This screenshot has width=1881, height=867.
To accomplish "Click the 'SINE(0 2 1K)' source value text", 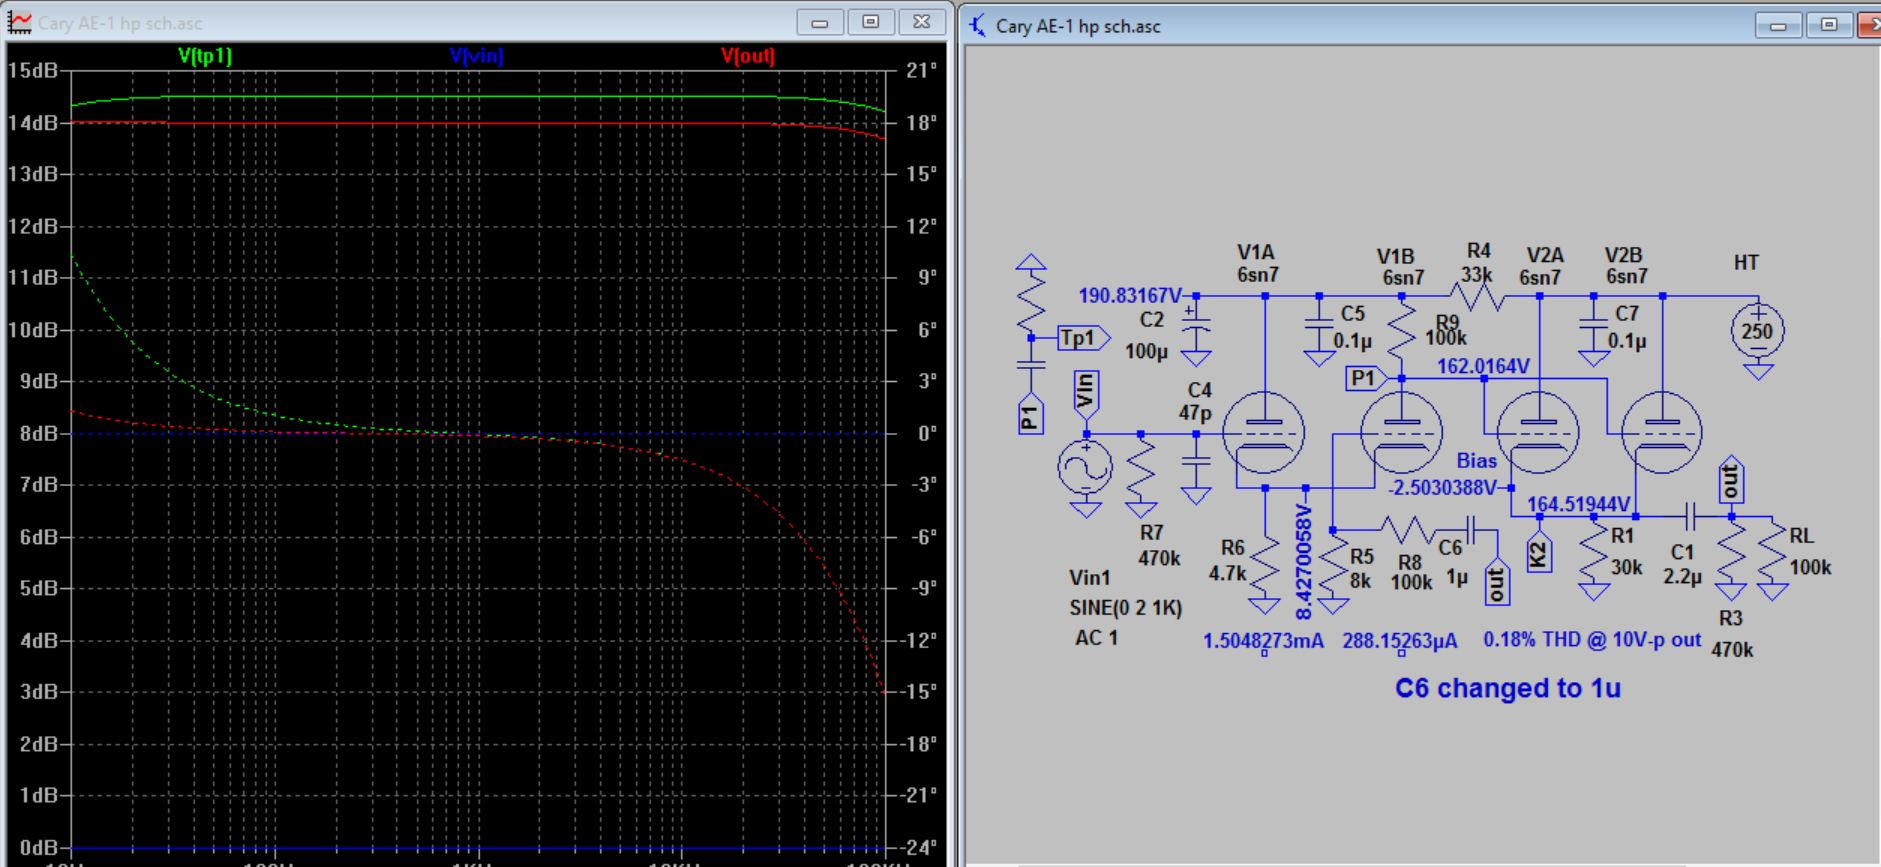I will click(1126, 608).
